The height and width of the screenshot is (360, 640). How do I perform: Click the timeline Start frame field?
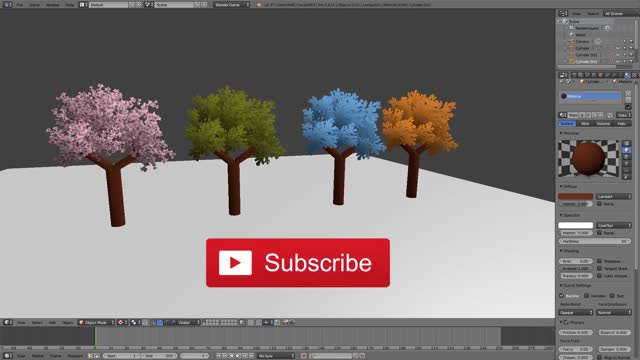pos(121,356)
